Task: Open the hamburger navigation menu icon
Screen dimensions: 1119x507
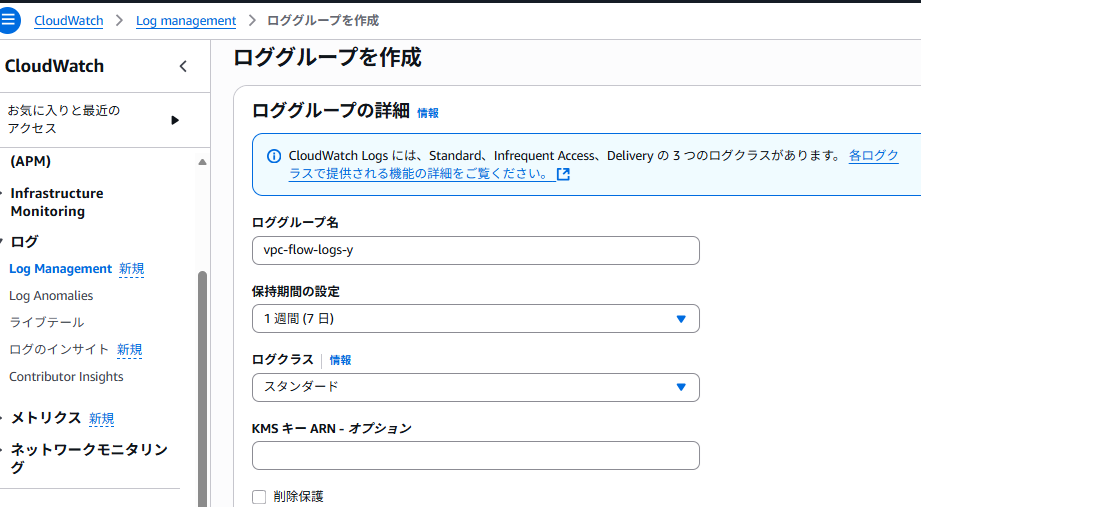Action: (9, 20)
